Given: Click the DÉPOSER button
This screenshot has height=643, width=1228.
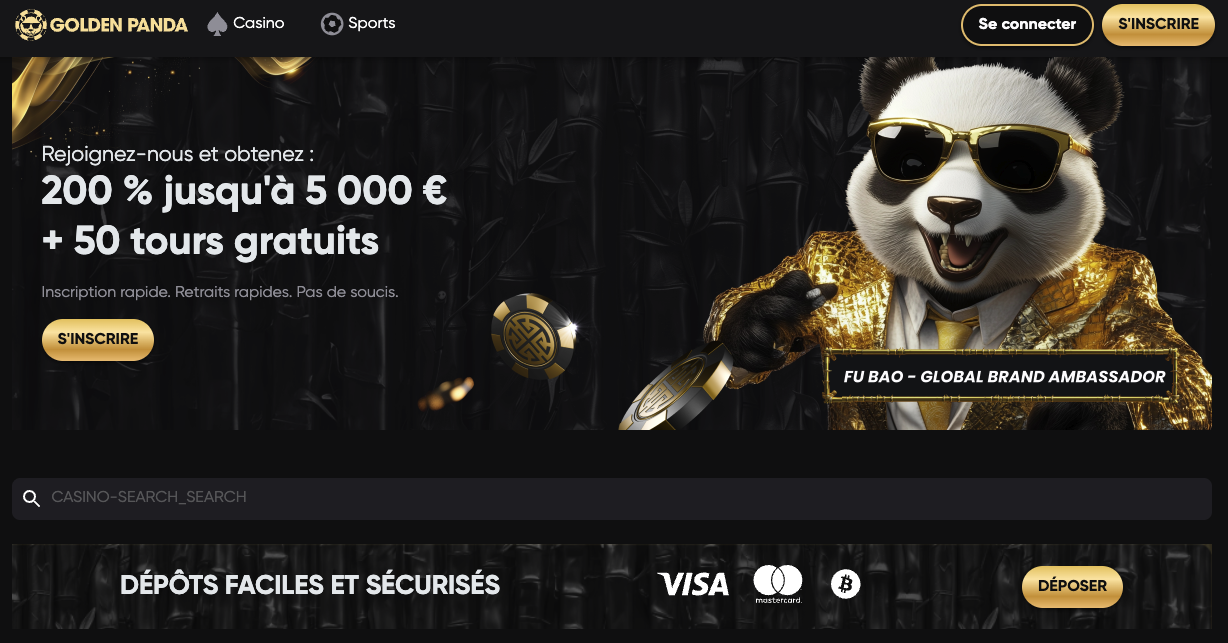Looking at the screenshot, I should click(1072, 587).
